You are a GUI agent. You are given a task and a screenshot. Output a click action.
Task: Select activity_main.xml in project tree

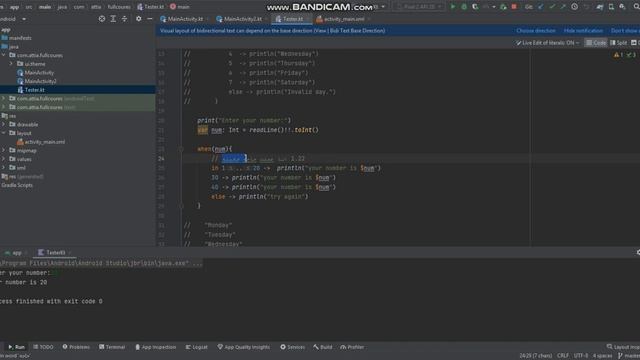(x=44, y=142)
